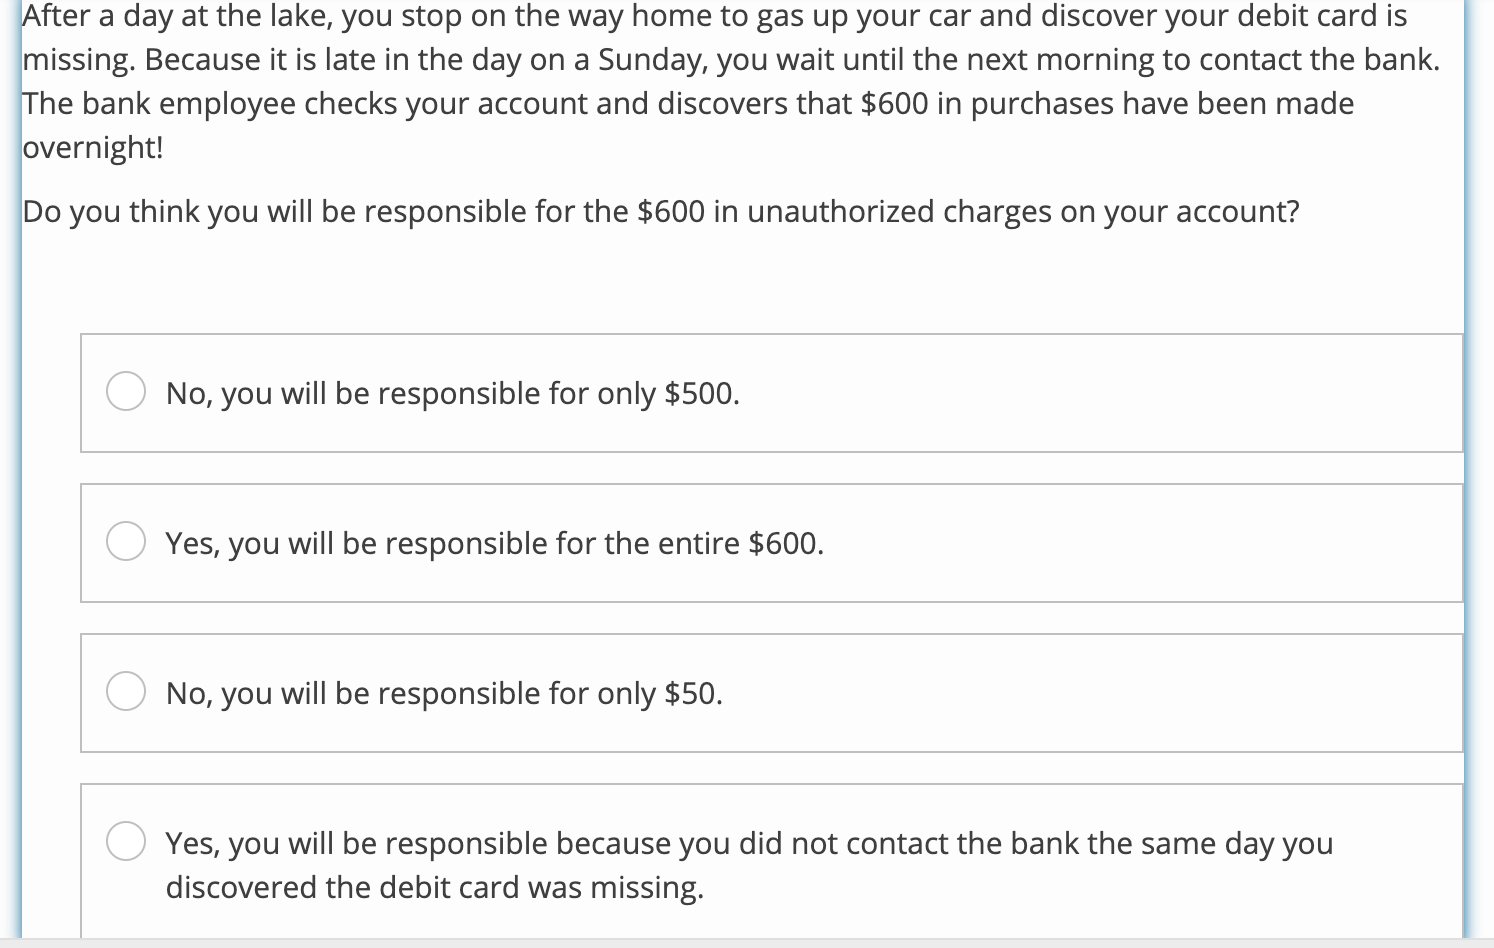
Task: Choose the answer "No, you will be responsible for only $50"
Action: (x=443, y=692)
